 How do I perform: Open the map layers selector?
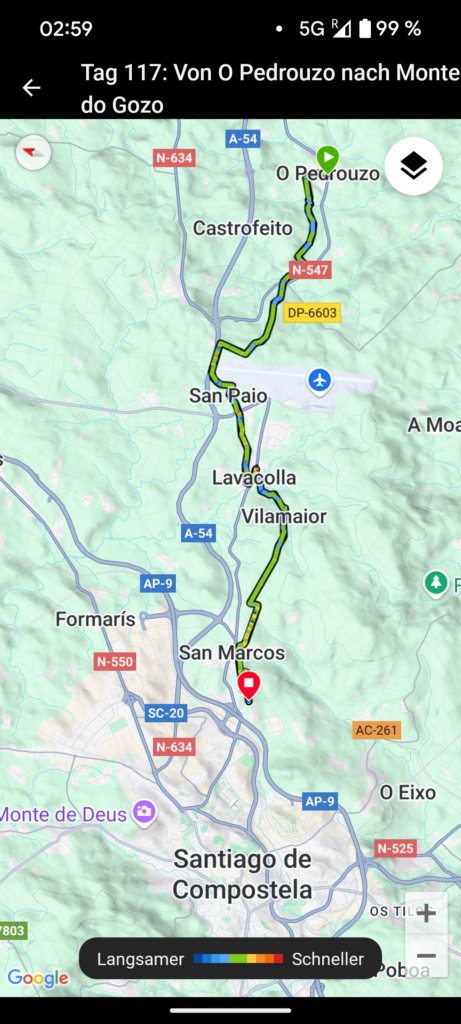click(413, 167)
